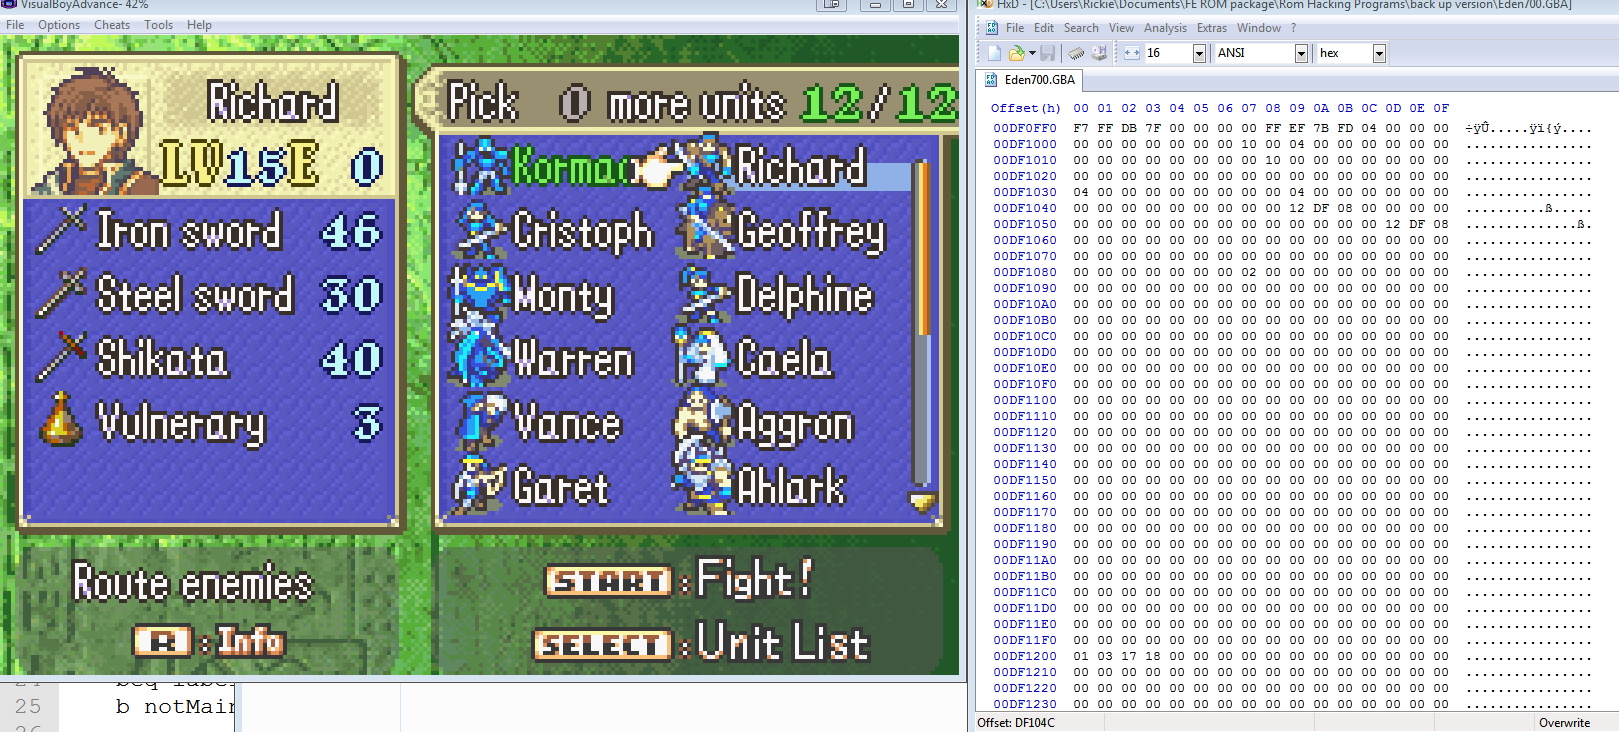
Task: Click the Vulnerary potion icon
Action: pos(60,420)
